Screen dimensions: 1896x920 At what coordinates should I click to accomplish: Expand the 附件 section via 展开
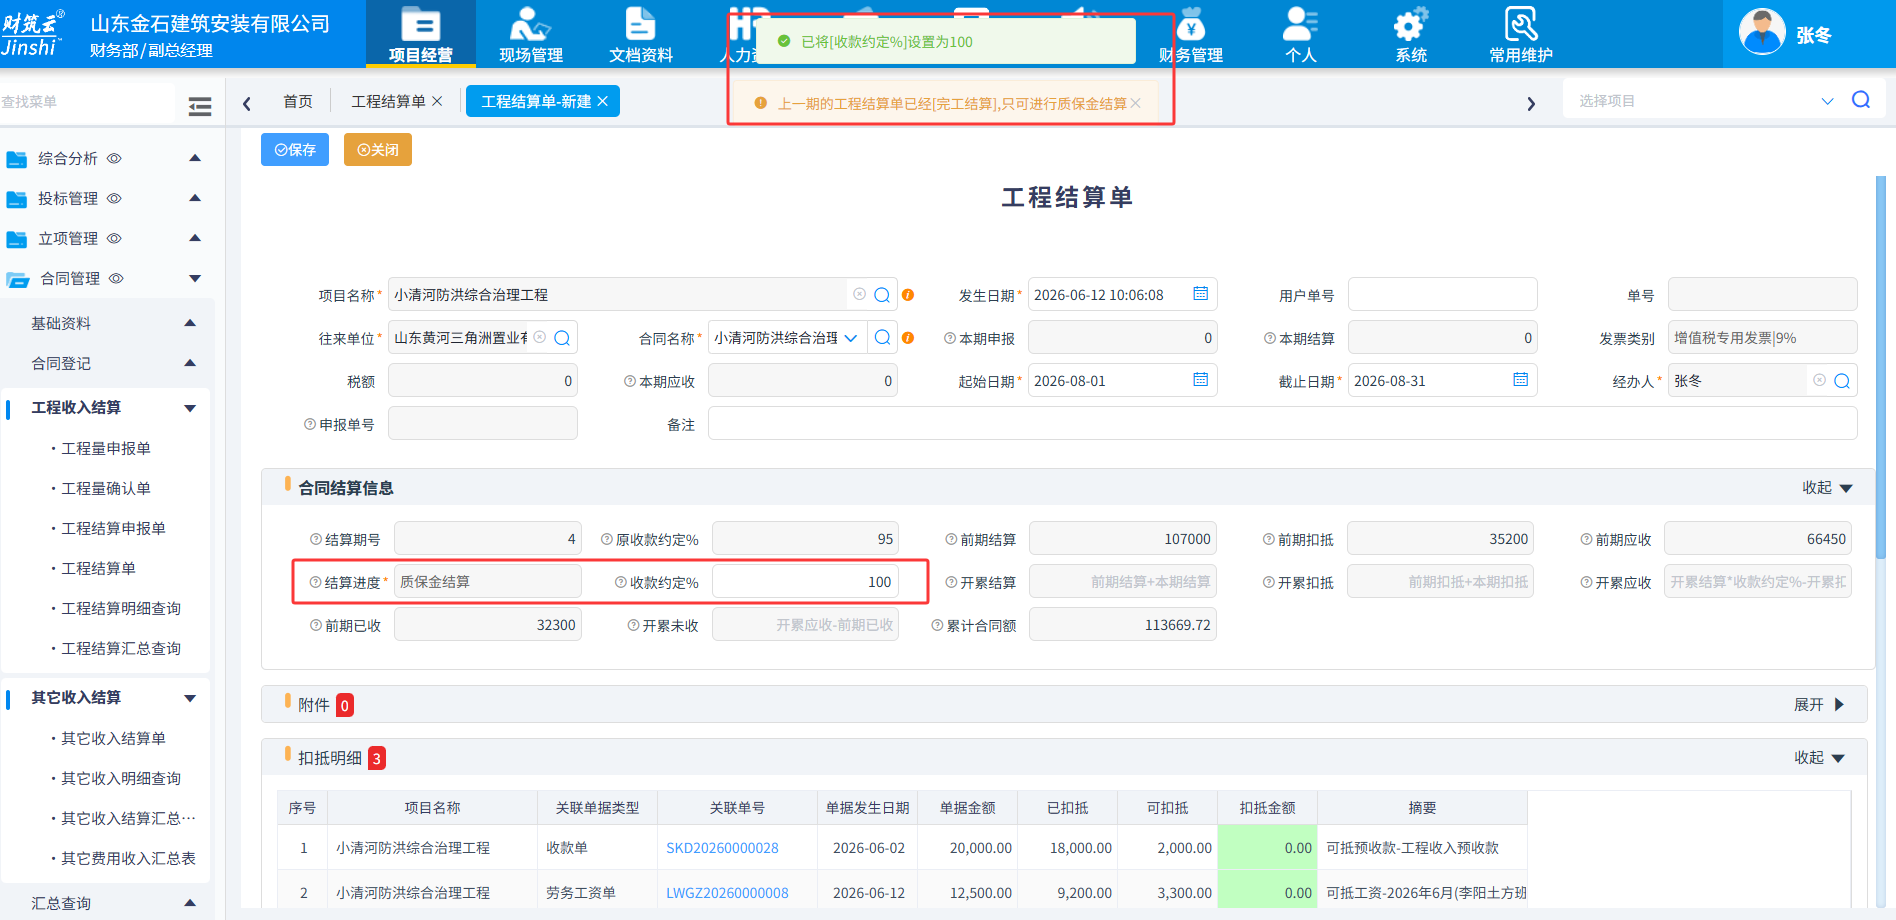[1819, 705]
